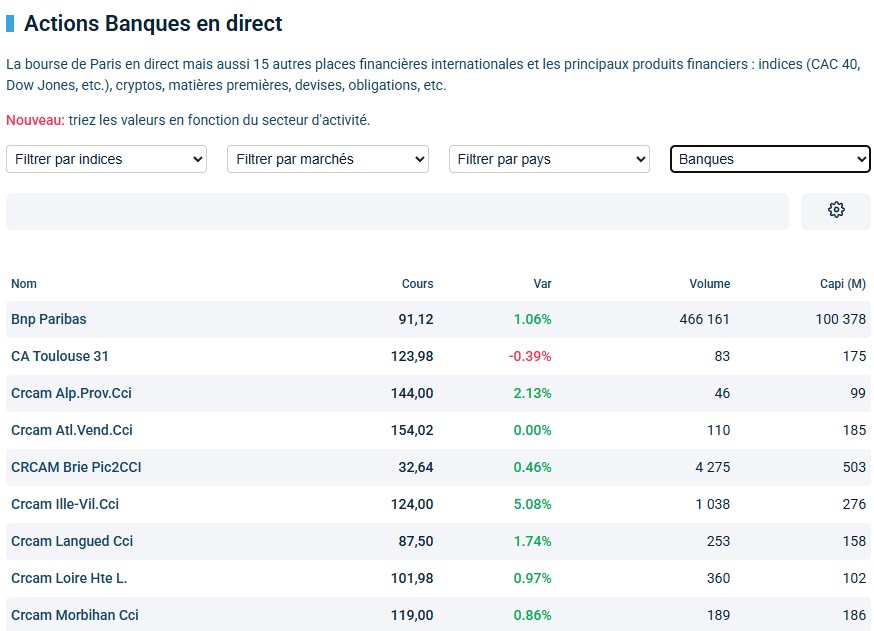This screenshot has height=631, width=874.
Task: Click the Crcam Langued Cci link
Action: click(x=72, y=542)
